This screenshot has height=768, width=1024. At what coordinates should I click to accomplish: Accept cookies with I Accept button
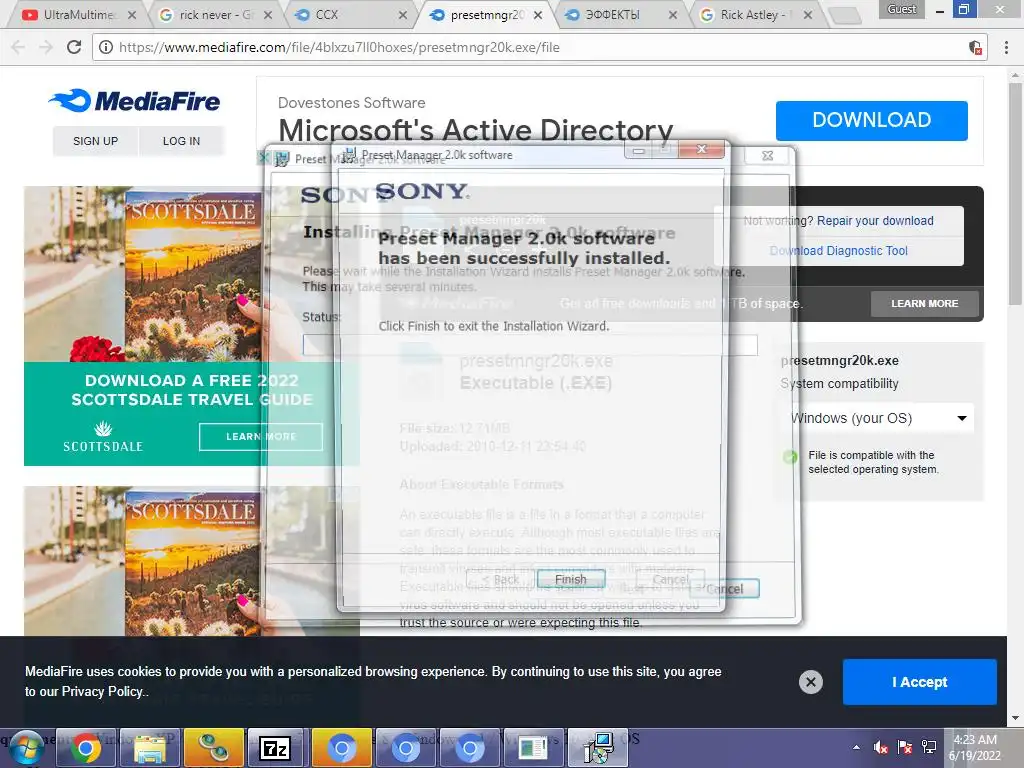pos(920,682)
